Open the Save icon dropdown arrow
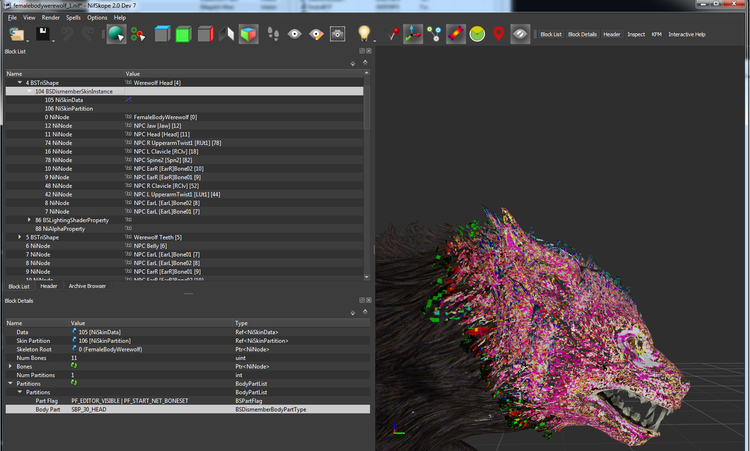 click(x=53, y=41)
